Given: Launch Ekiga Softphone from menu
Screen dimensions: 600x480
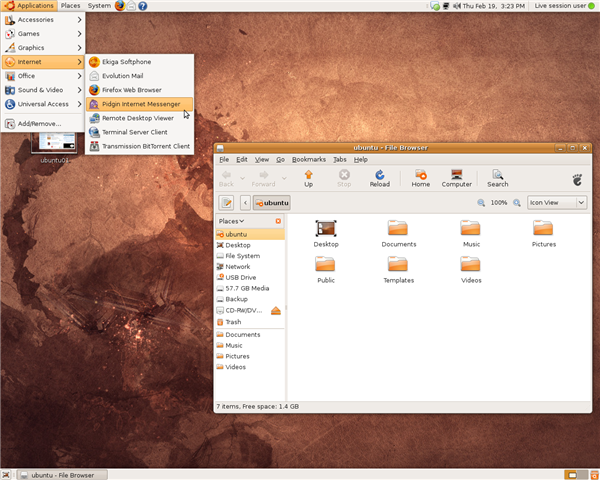Looking at the screenshot, I should [140, 62].
